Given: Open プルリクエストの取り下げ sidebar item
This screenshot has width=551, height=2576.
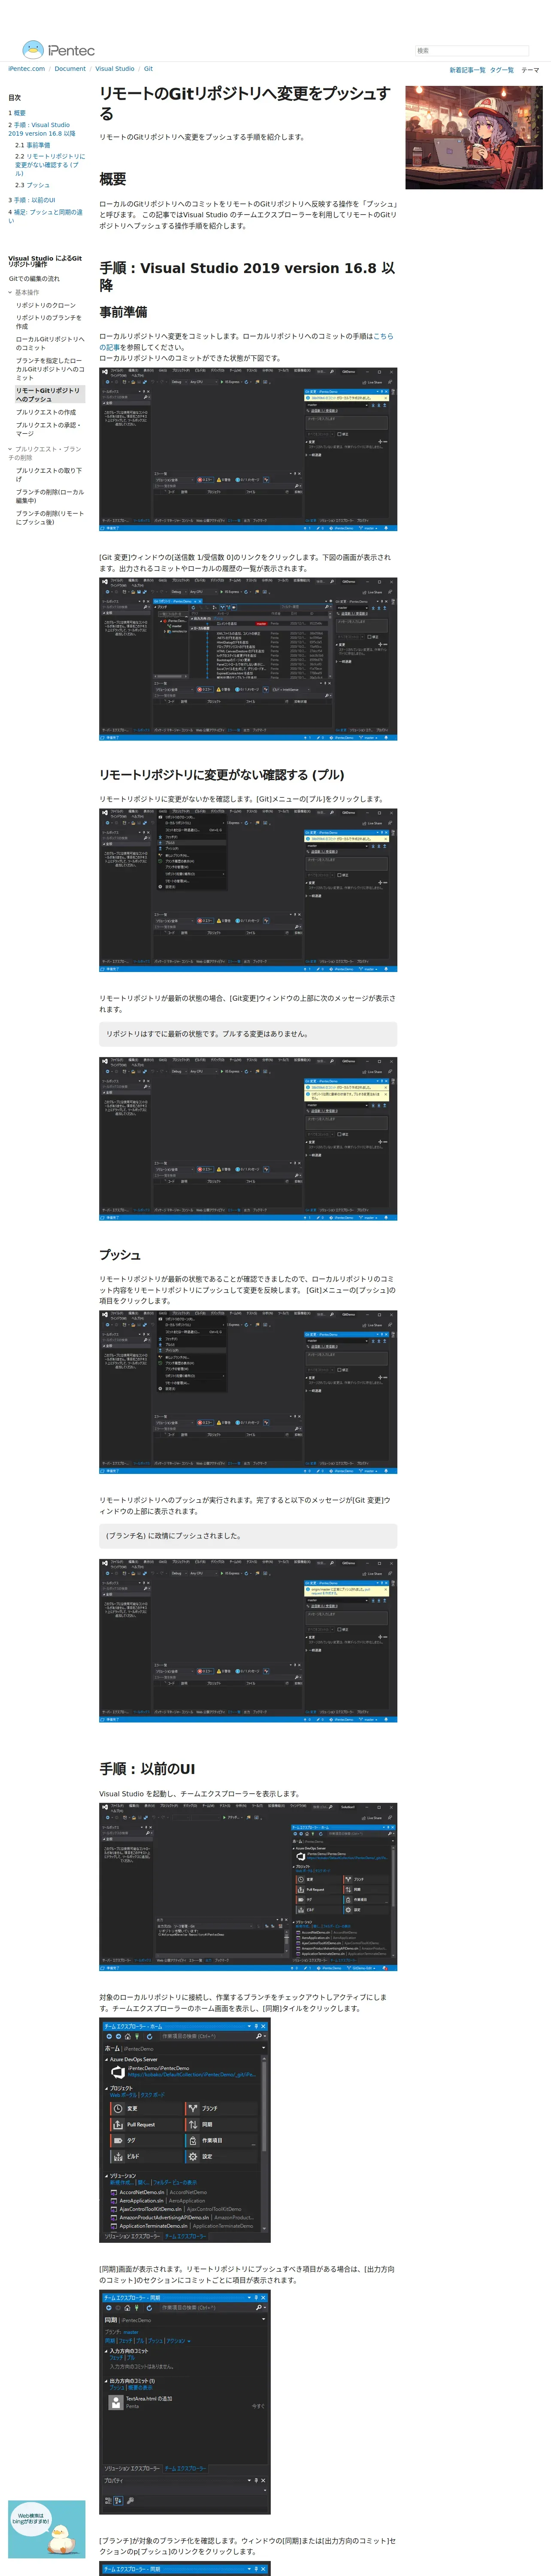Looking at the screenshot, I should (x=49, y=474).
